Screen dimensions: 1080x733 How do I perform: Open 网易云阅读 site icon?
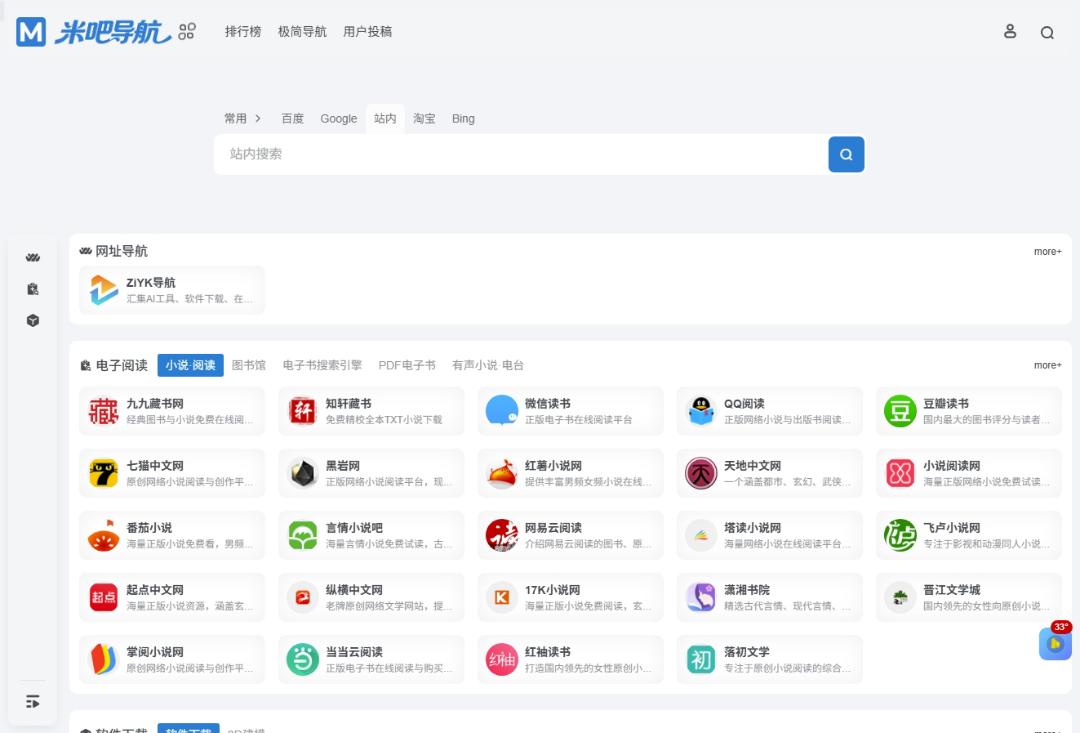[502, 535]
